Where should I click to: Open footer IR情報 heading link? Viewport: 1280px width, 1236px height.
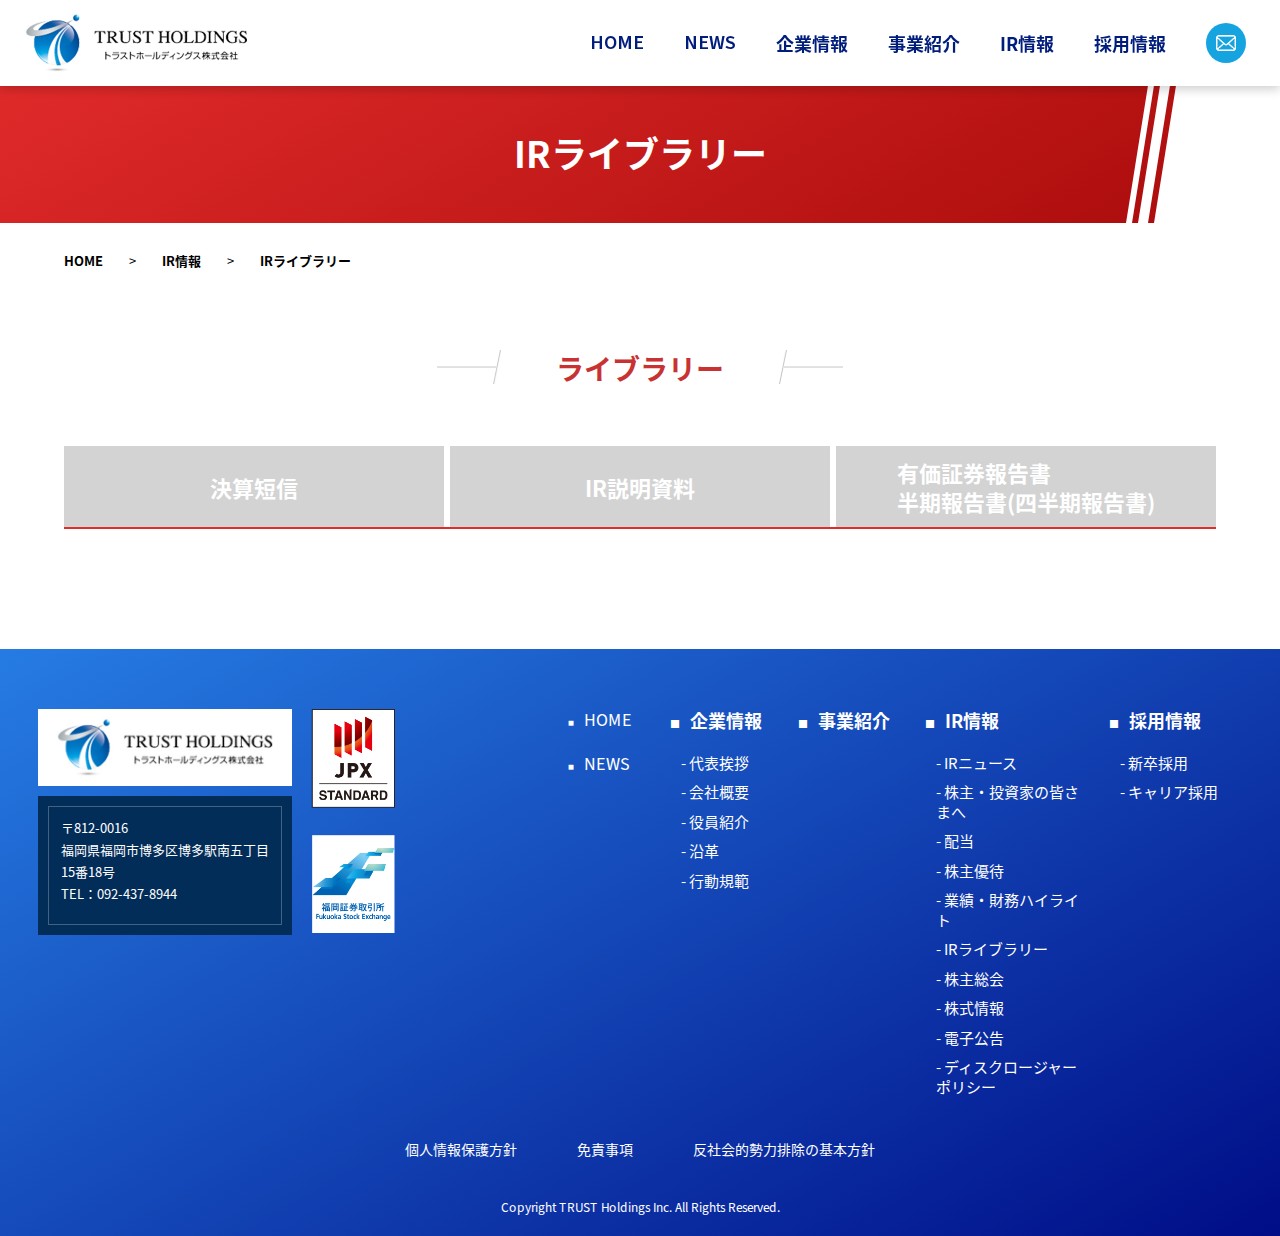(972, 721)
